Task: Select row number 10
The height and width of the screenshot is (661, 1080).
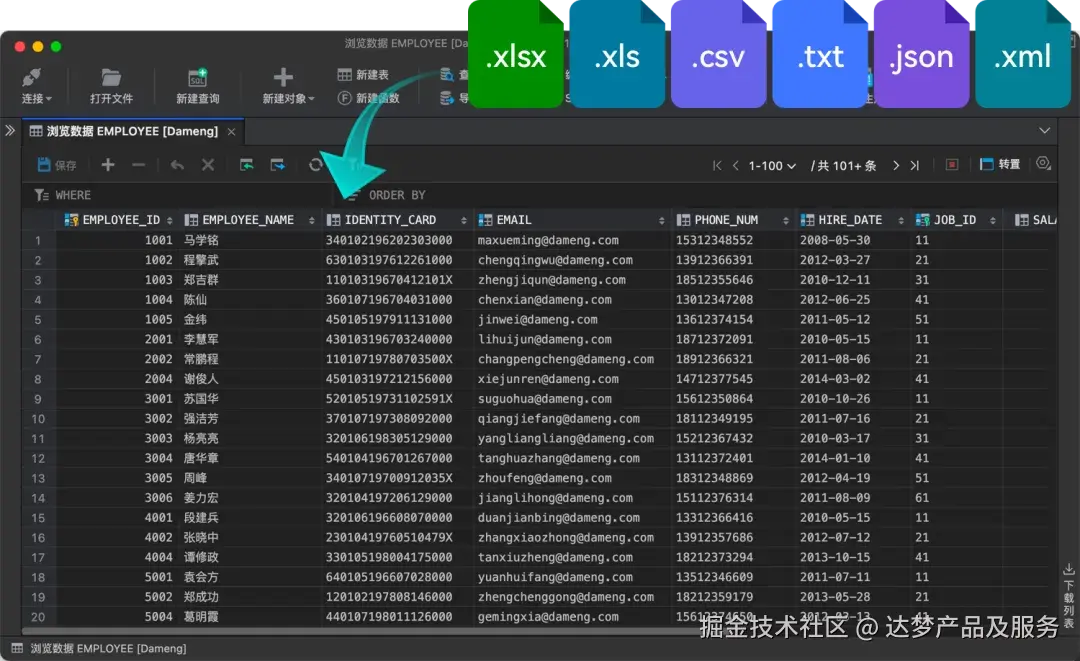Action: click(38, 419)
